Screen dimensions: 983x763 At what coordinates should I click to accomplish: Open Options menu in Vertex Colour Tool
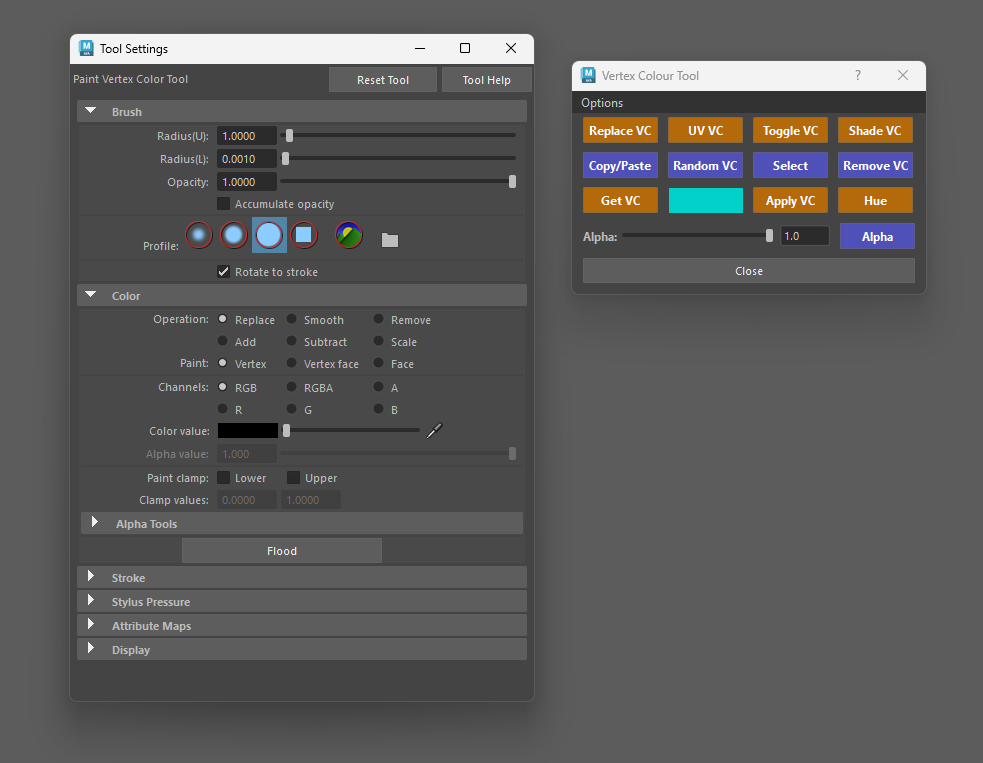[x=602, y=103]
